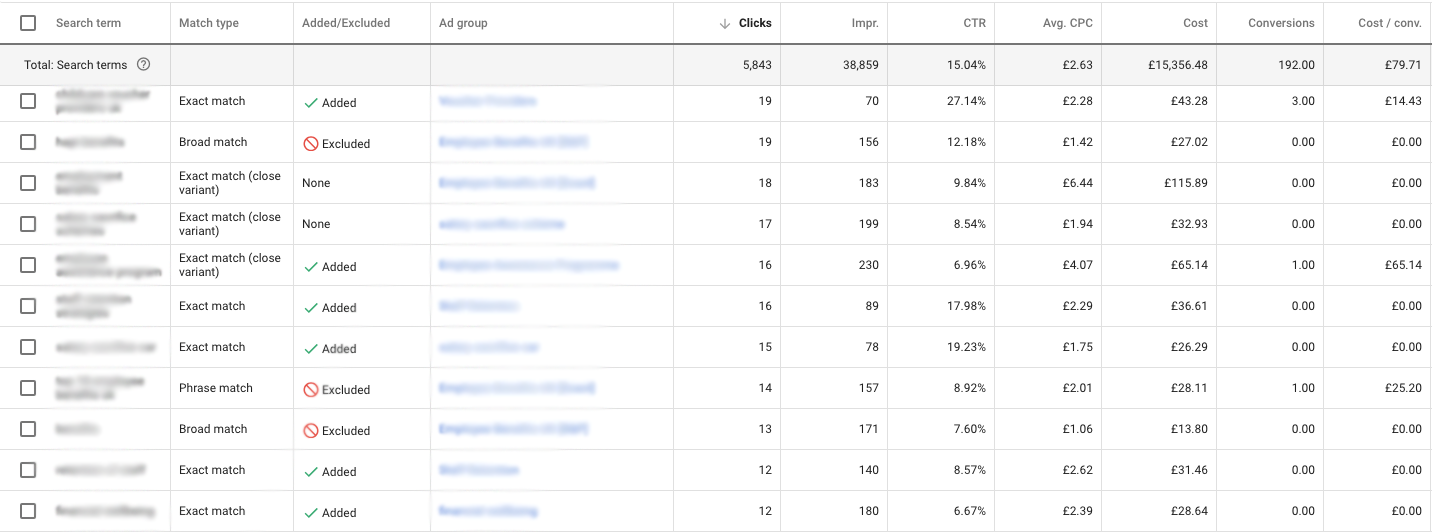Screen dimensions: 1432x532
Task: Click the red Excluded icon in the Phrase match row
Action: tap(311, 390)
